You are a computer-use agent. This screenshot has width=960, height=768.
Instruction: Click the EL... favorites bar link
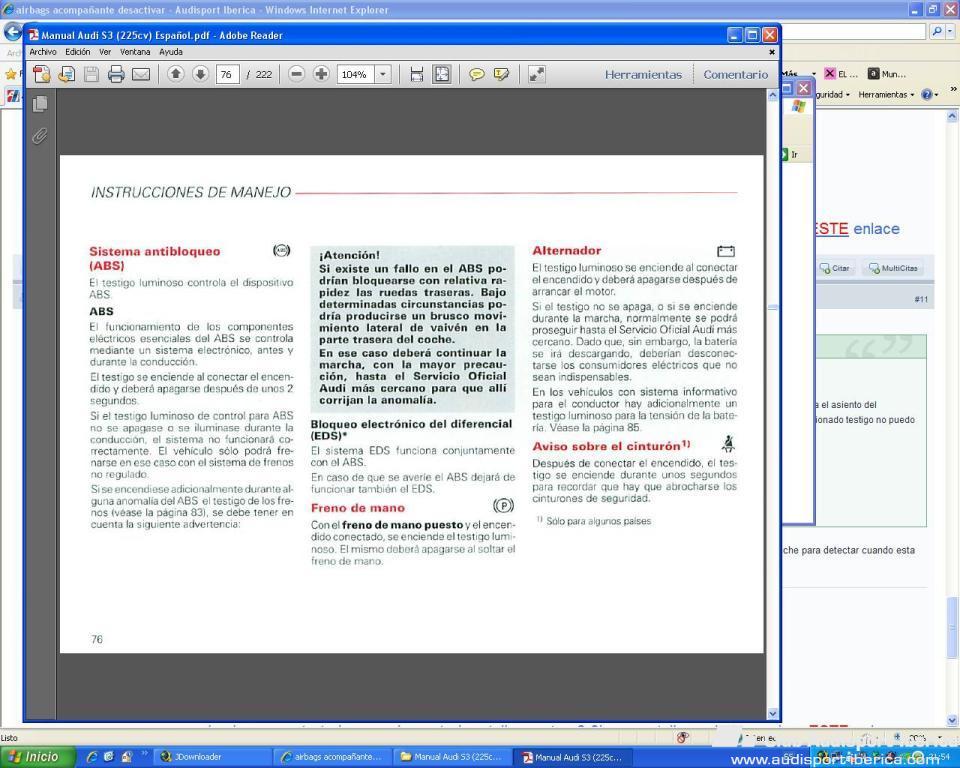pos(841,74)
